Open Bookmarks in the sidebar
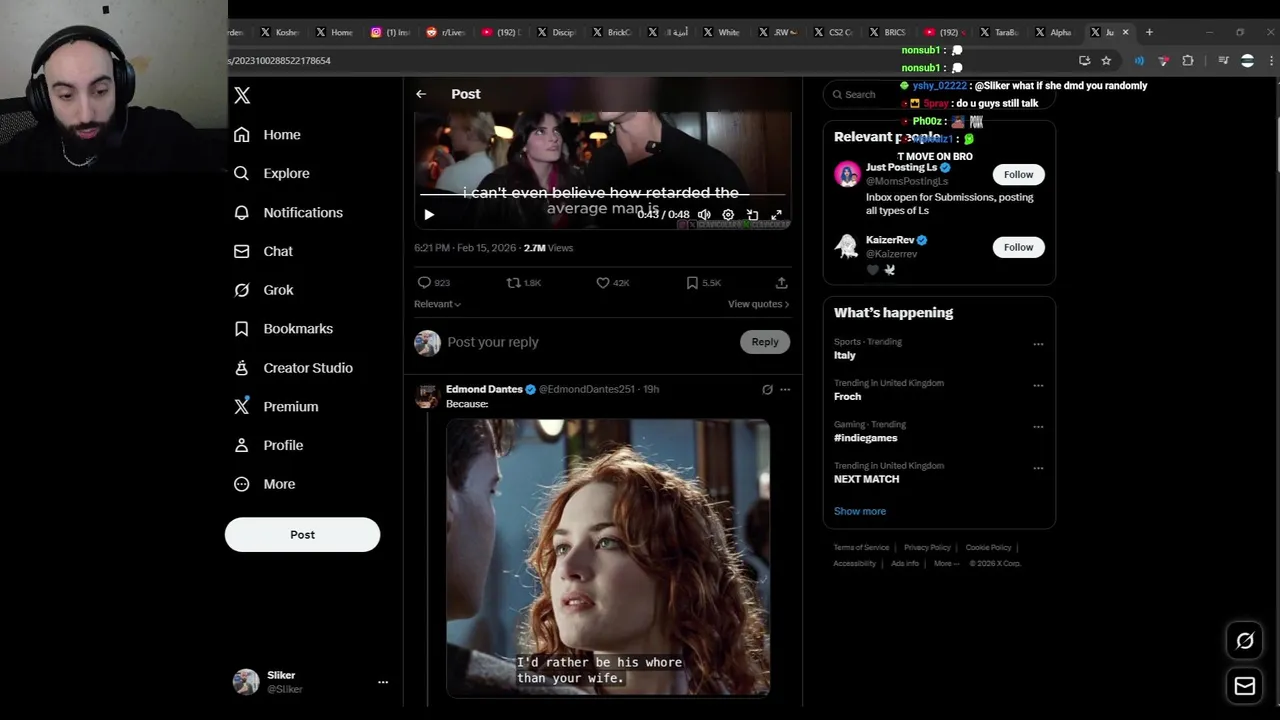Screen dimensions: 1280x720 (x=283, y=329)
